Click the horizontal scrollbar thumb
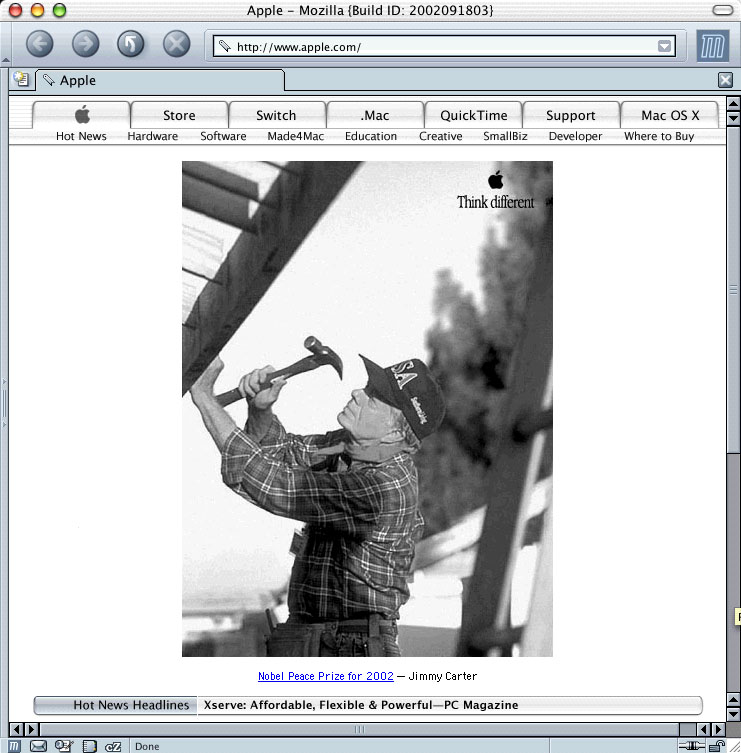The width and height of the screenshot is (741, 753). [360, 729]
